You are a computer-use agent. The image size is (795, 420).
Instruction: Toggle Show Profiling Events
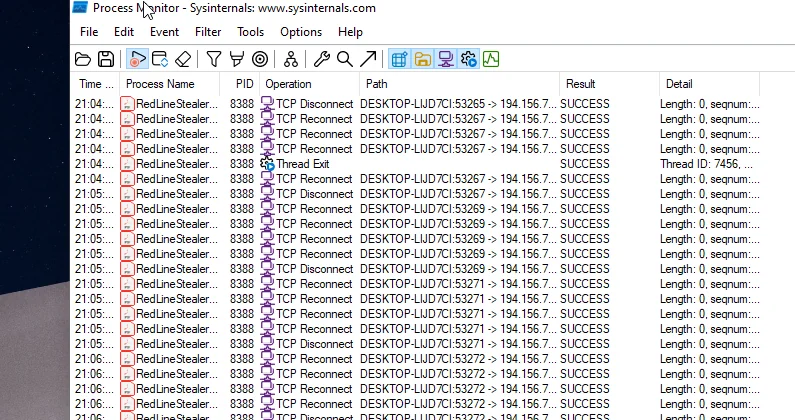click(491, 59)
